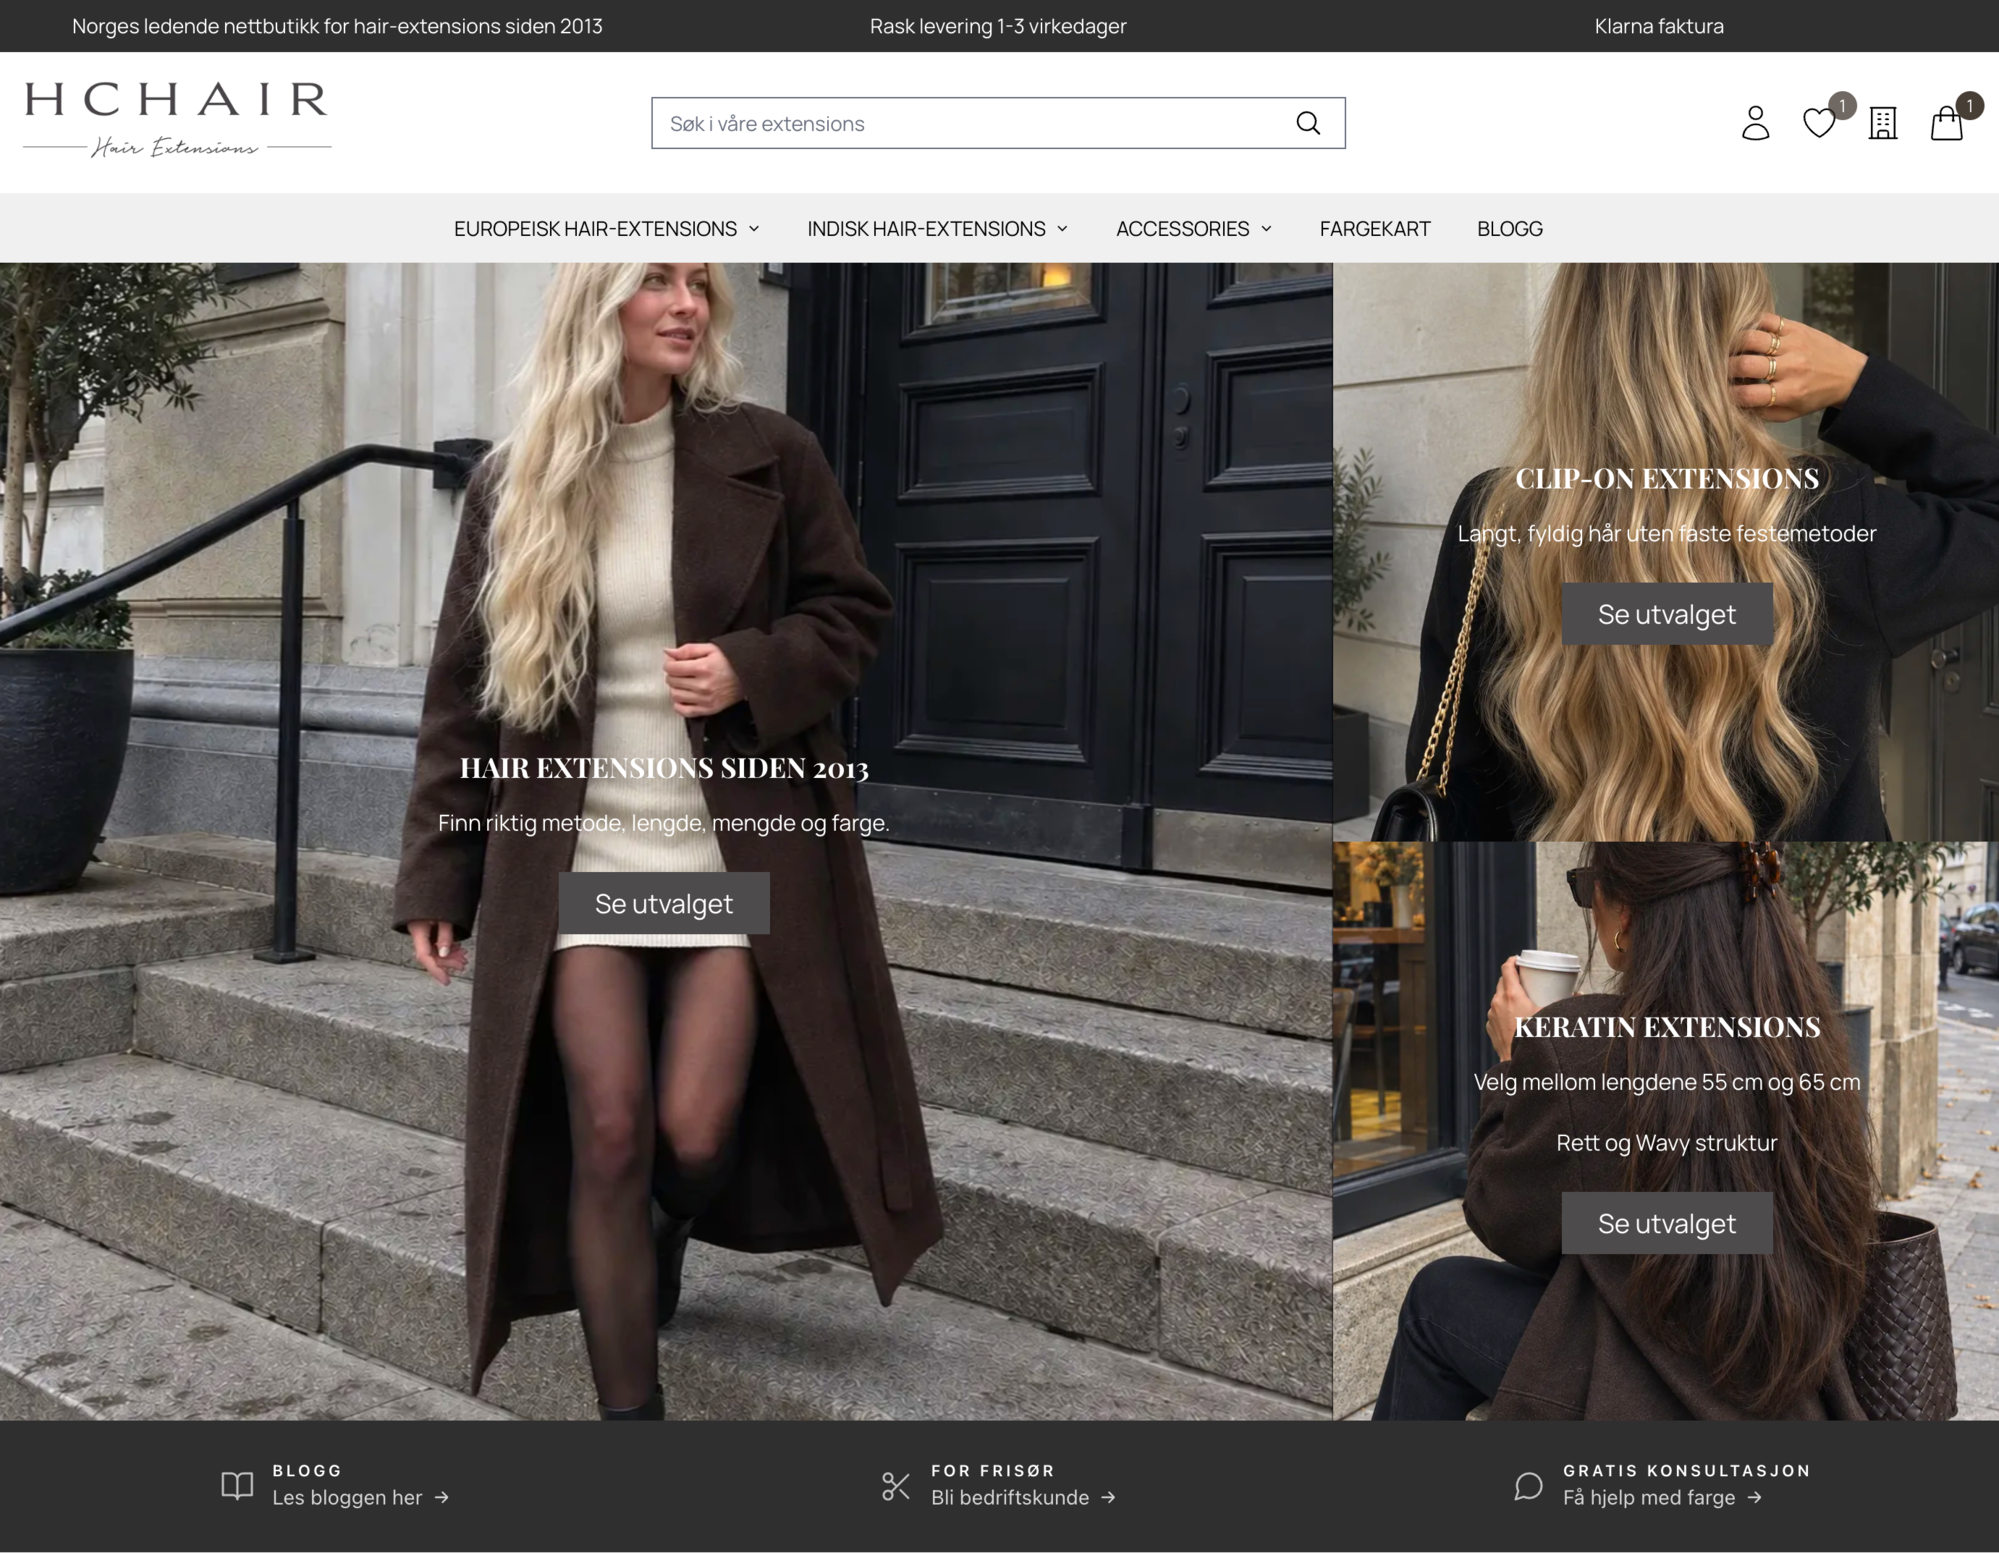Screen dimensions: 1999x1553
Task: Click the chat bubble consultation icon
Action: tap(1528, 1485)
